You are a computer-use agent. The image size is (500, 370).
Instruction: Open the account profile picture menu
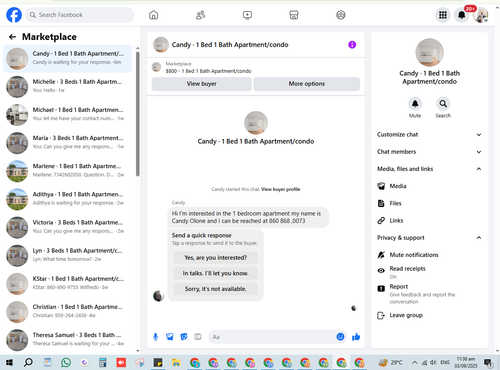pos(481,15)
